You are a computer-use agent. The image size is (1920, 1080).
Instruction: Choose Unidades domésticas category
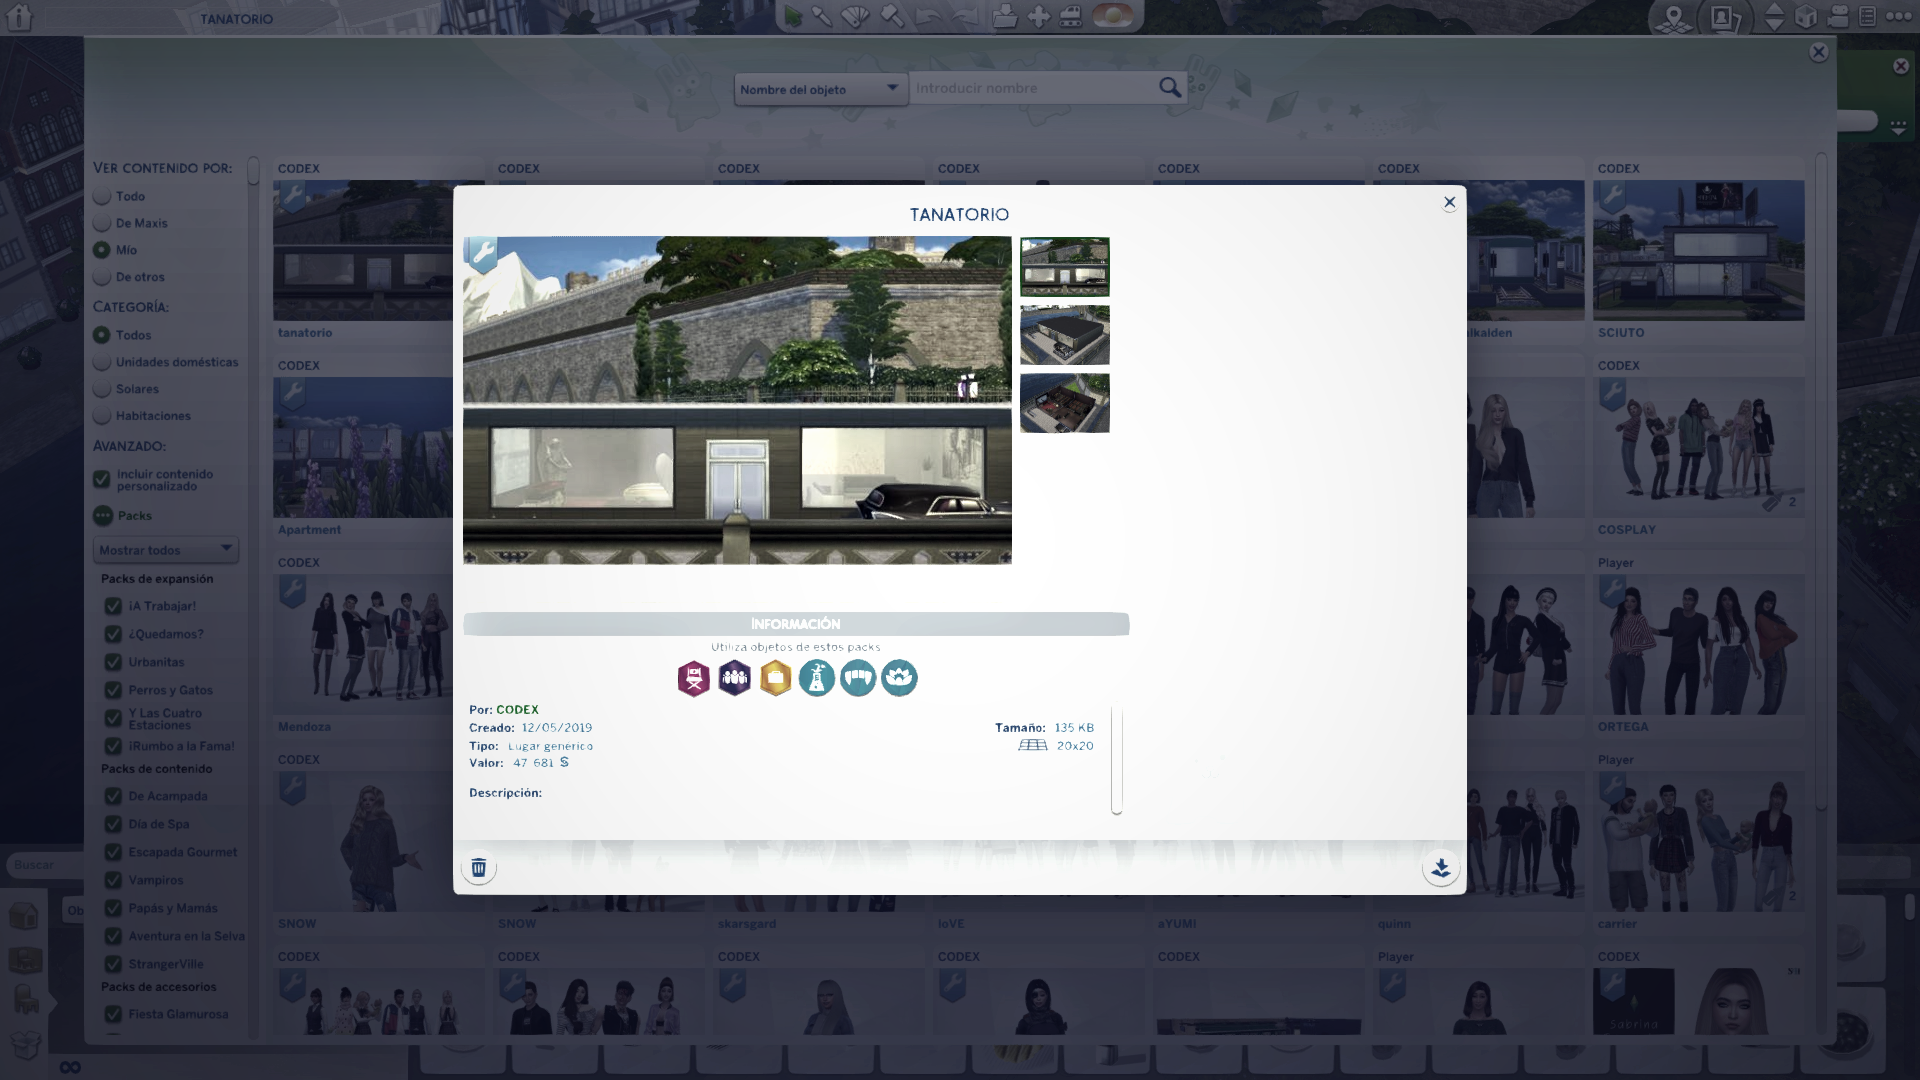[x=102, y=362]
